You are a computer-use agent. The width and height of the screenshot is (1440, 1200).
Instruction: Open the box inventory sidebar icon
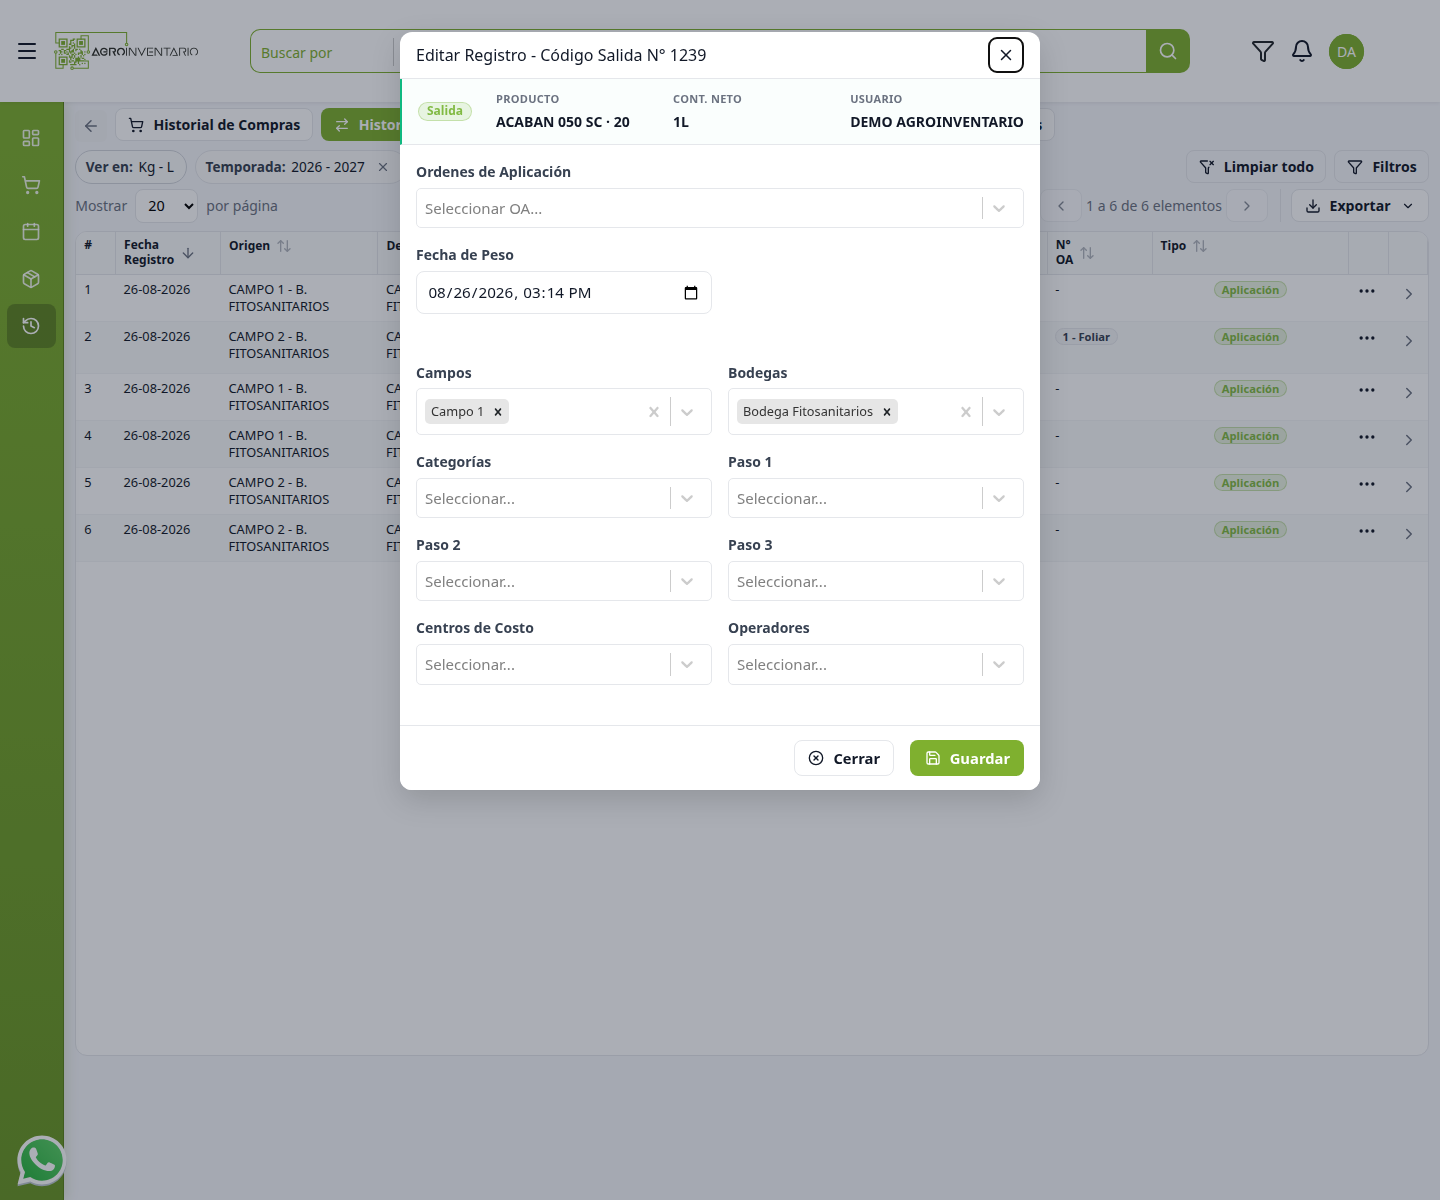[x=31, y=279]
